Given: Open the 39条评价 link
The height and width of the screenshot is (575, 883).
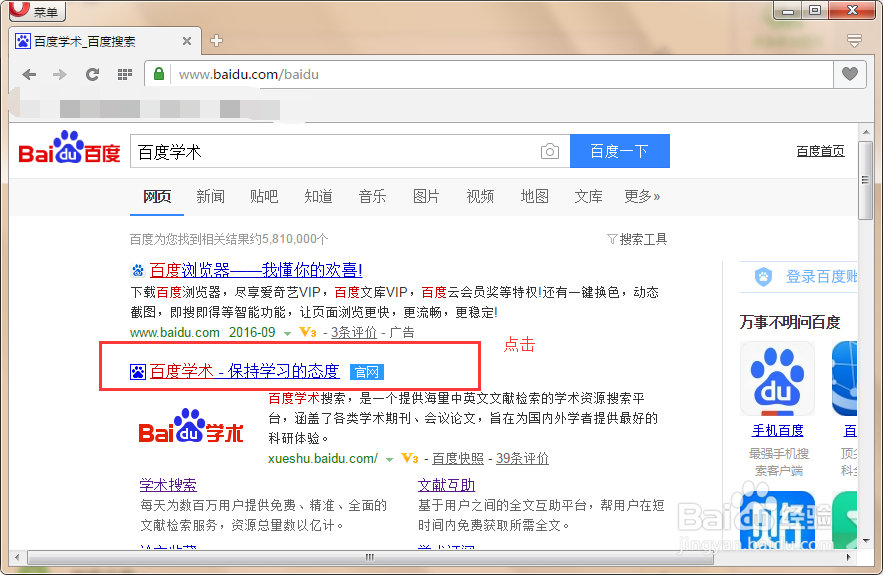Looking at the screenshot, I should 522,458.
